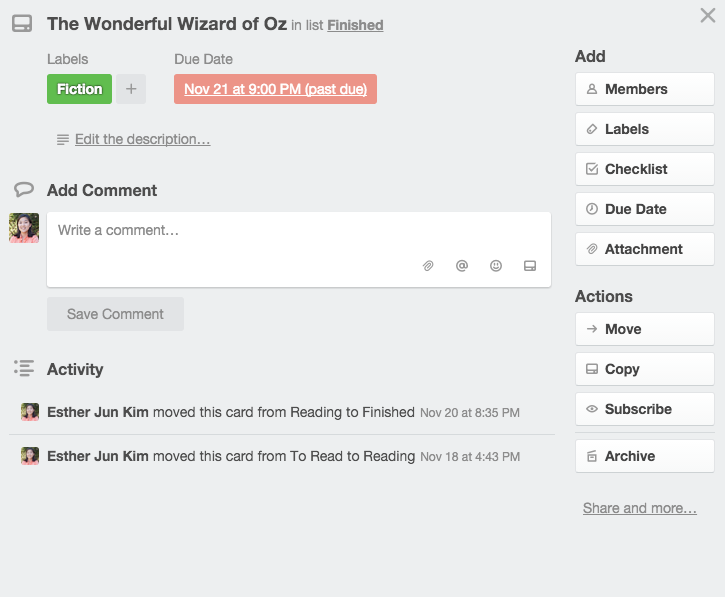Open the Share and more link
The height and width of the screenshot is (597, 725).
(640, 508)
